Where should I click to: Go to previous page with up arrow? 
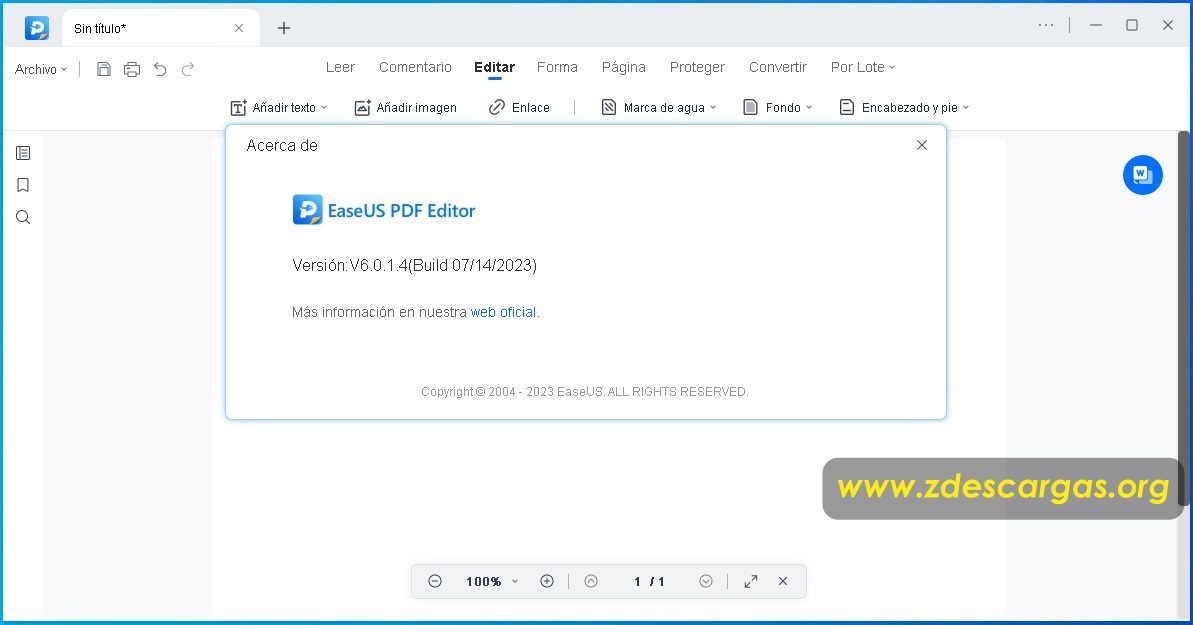591,581
